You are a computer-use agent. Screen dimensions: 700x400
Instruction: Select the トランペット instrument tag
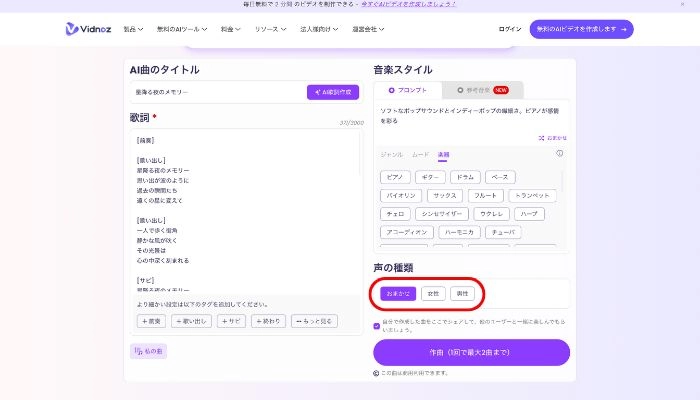pyautogui.click(x=533, y=196)
